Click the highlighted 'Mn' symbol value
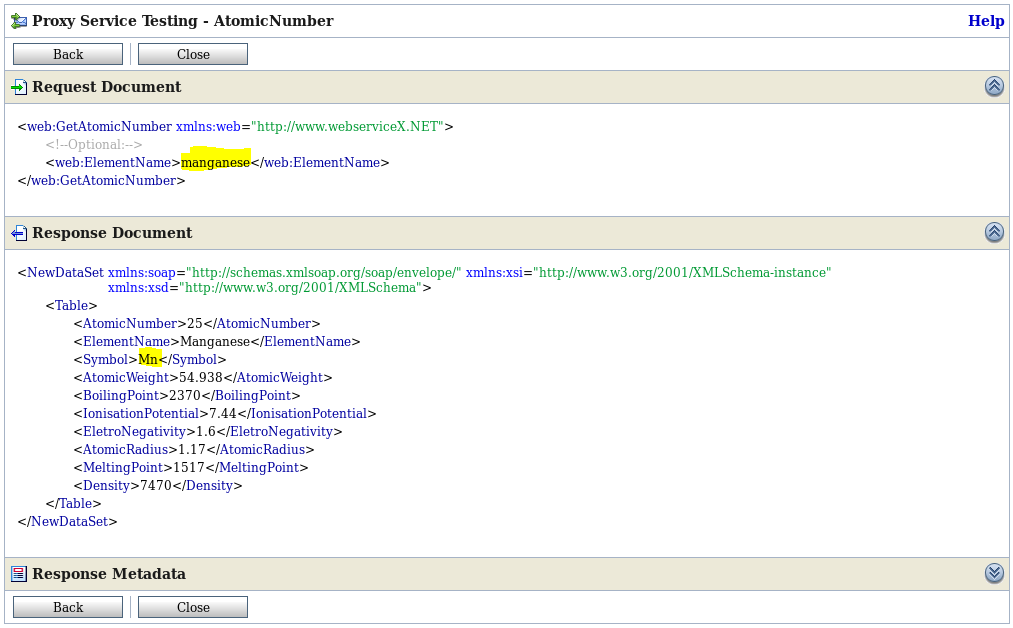This screenshot has width=1013, height=628. (x=149, y=359)
